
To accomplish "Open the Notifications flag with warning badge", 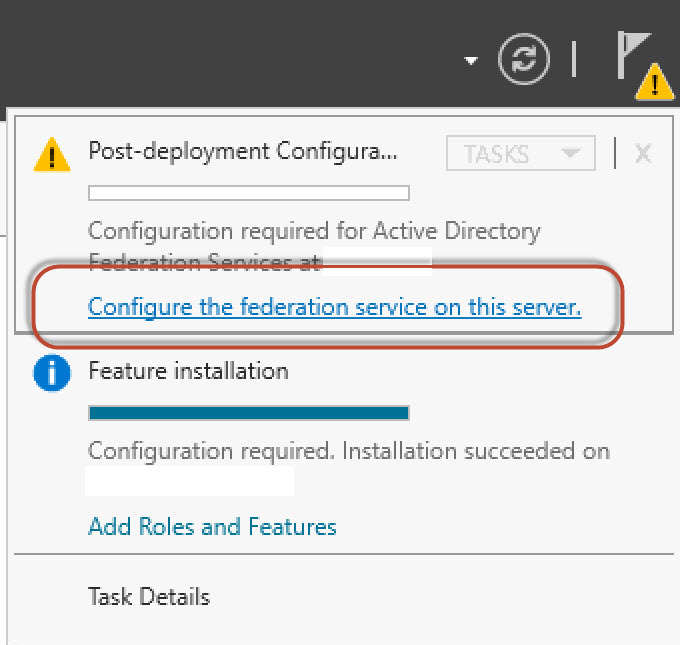I will (644, 65).
